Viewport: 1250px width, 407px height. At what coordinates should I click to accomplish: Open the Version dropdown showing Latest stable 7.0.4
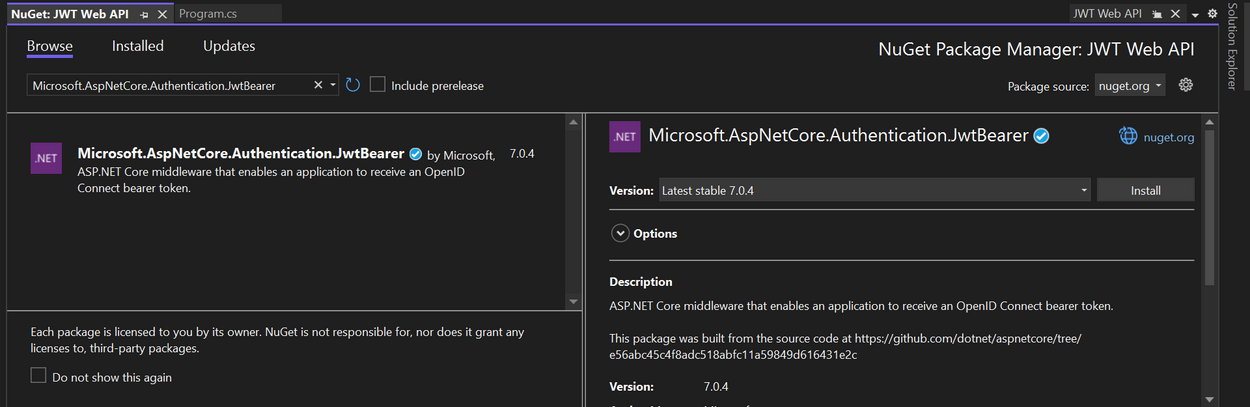click(x=875, y=190)
